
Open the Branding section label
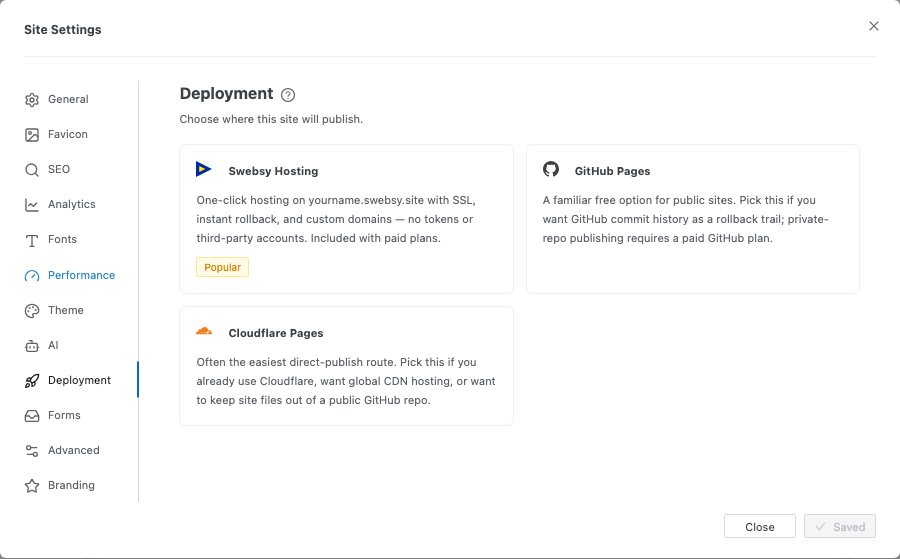point(71,486)
